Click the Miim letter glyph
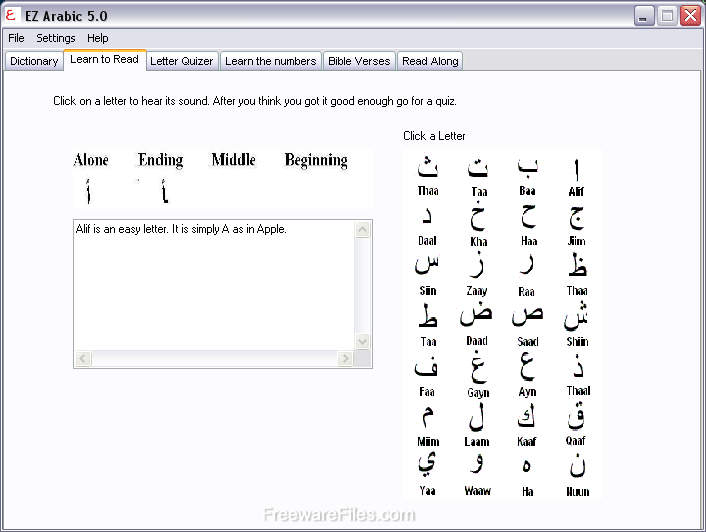Screen dimensions: 706x532 point(428,417)
